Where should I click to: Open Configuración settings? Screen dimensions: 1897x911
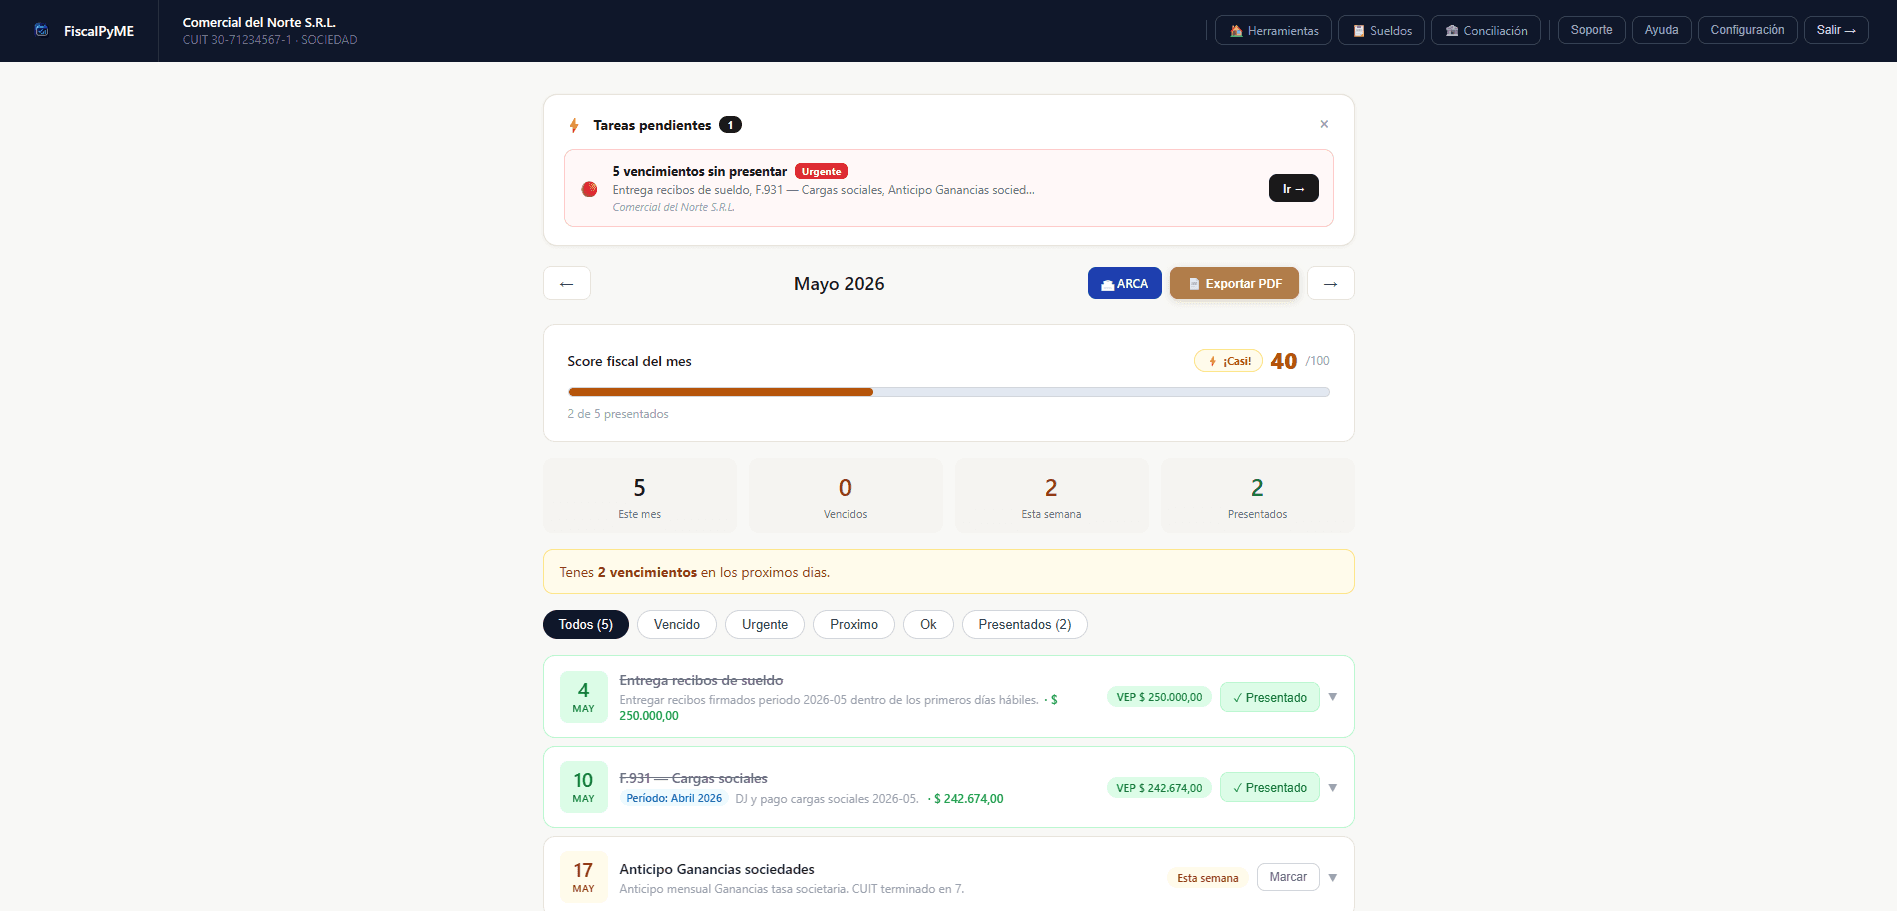[x=1747, y=30]
